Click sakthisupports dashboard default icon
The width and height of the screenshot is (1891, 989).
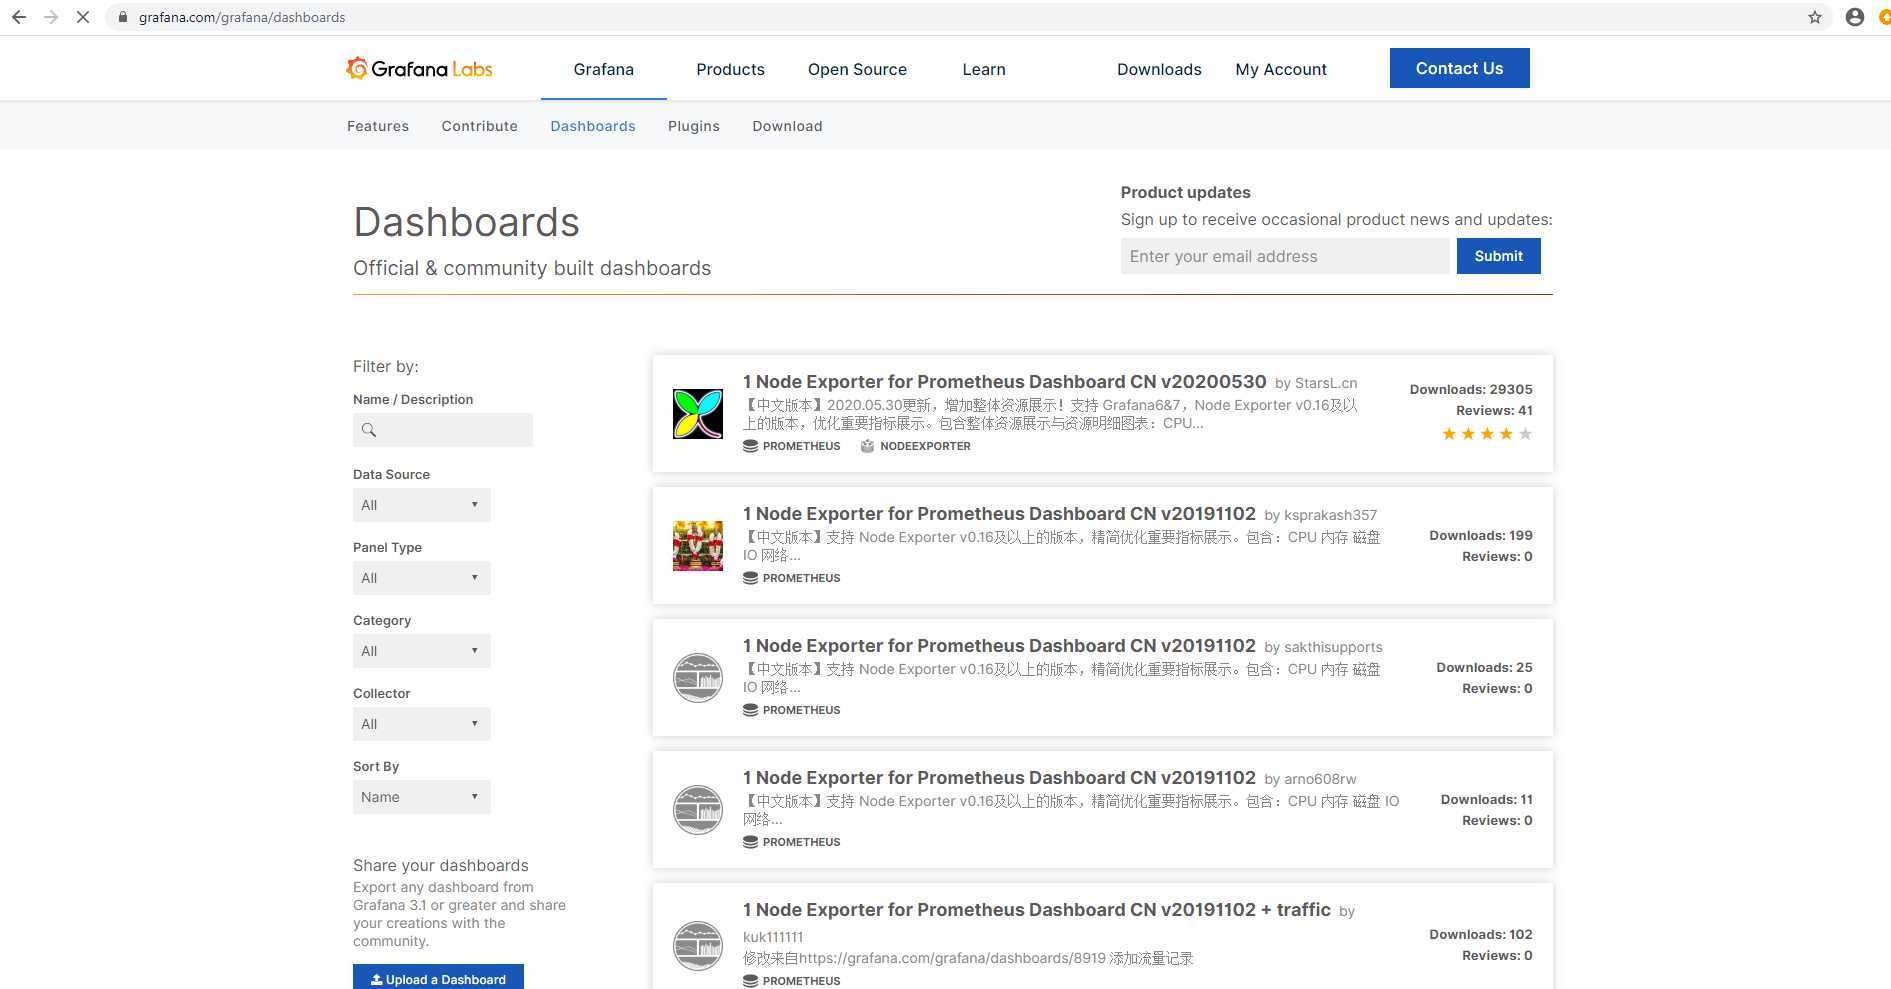click(698, 678)
